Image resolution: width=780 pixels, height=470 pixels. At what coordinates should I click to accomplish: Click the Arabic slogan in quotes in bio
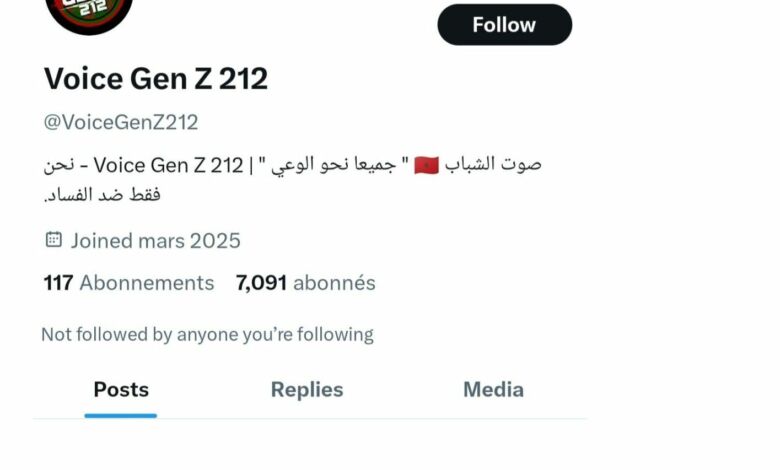(333, 165)
